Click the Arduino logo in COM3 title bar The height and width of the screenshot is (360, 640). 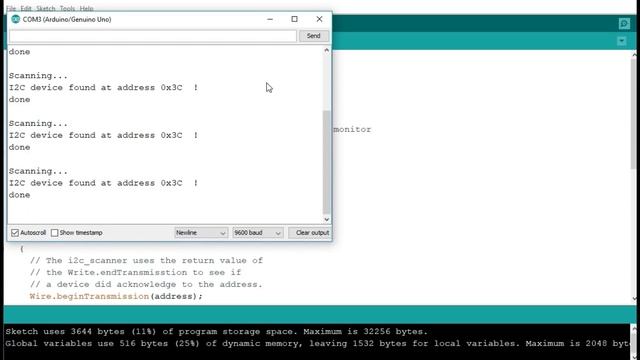(16, 19)
